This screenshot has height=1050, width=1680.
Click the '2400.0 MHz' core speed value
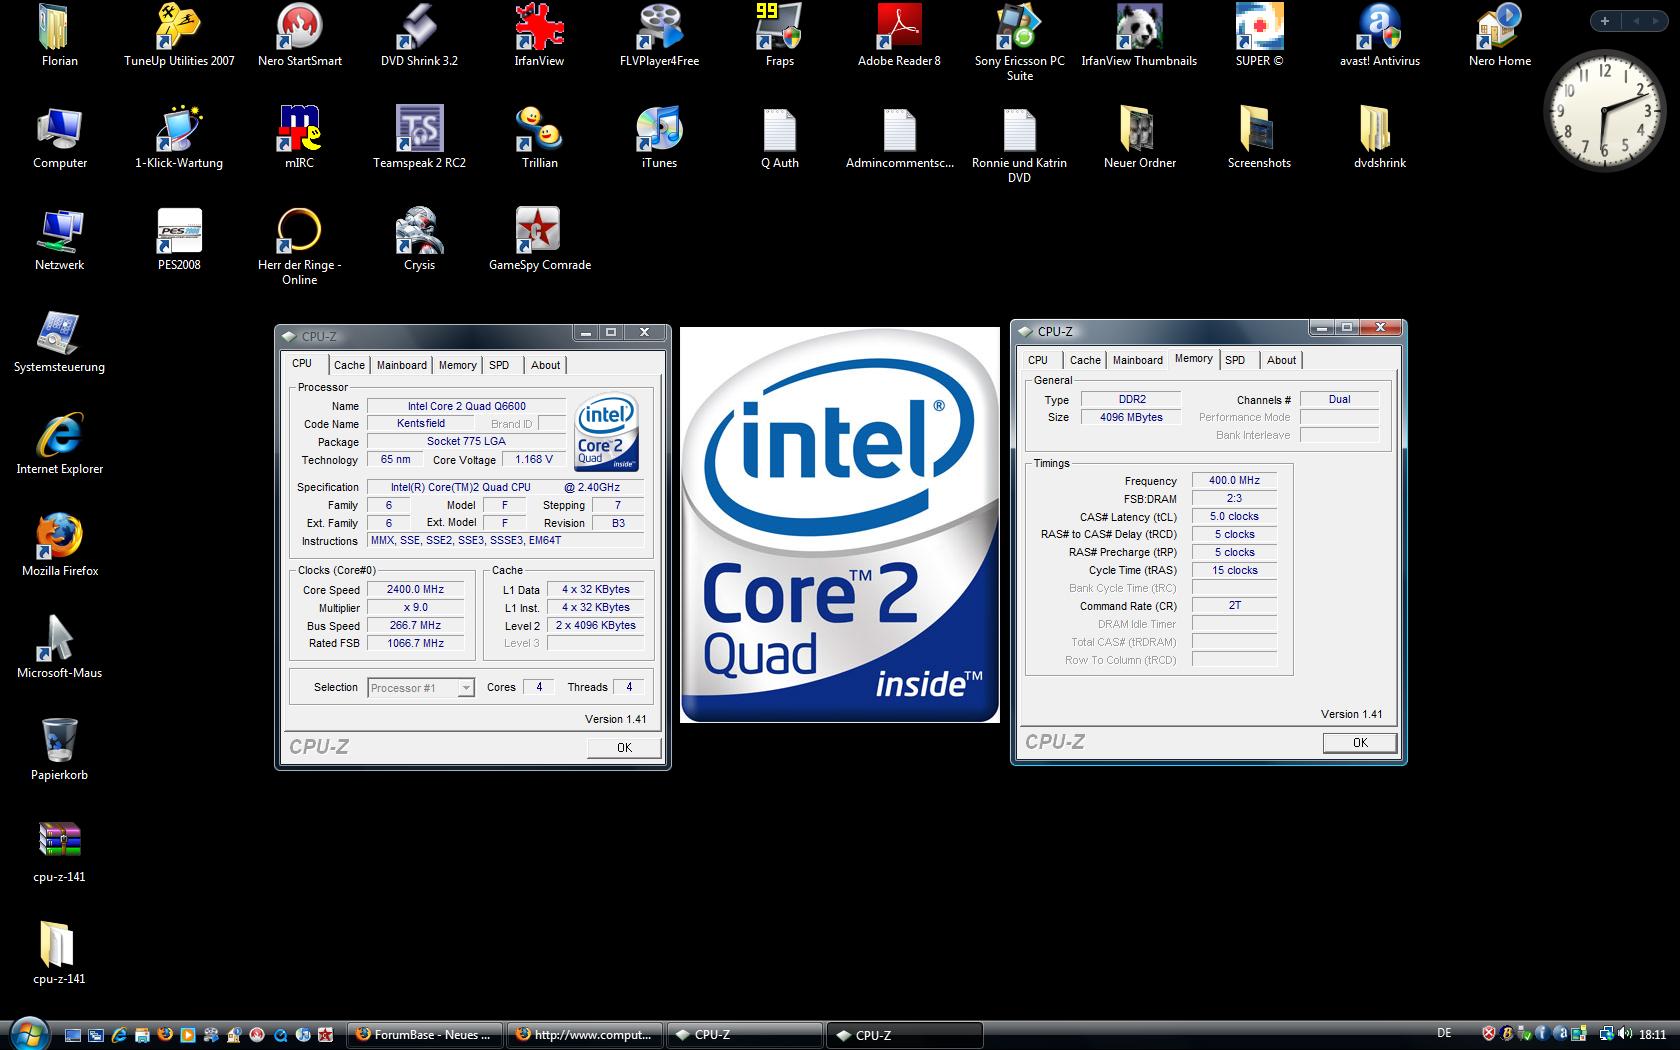pyautogui.click(x=415, y=590)
